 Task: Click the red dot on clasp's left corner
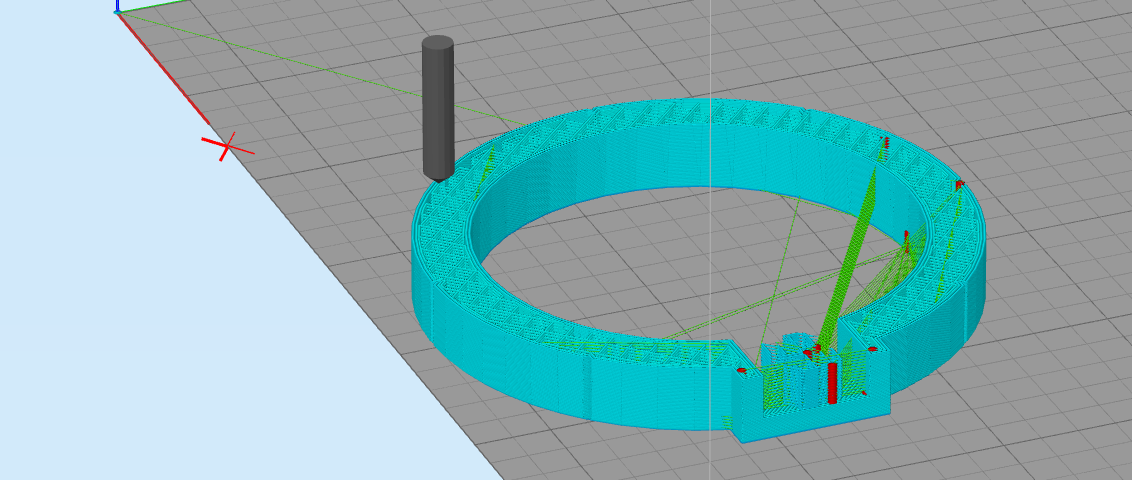(741, 370)
